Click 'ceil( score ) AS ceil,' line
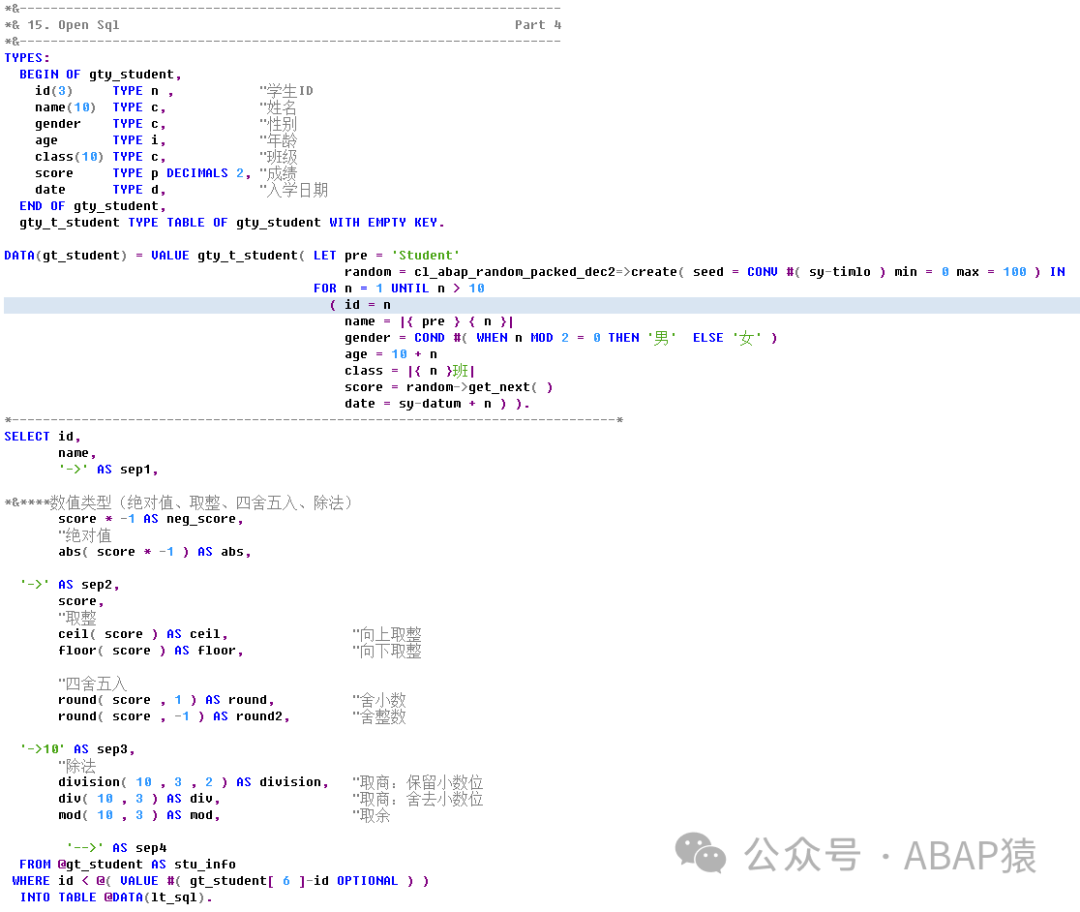This screenshot has width=1080, height=912. coord(143,634)
